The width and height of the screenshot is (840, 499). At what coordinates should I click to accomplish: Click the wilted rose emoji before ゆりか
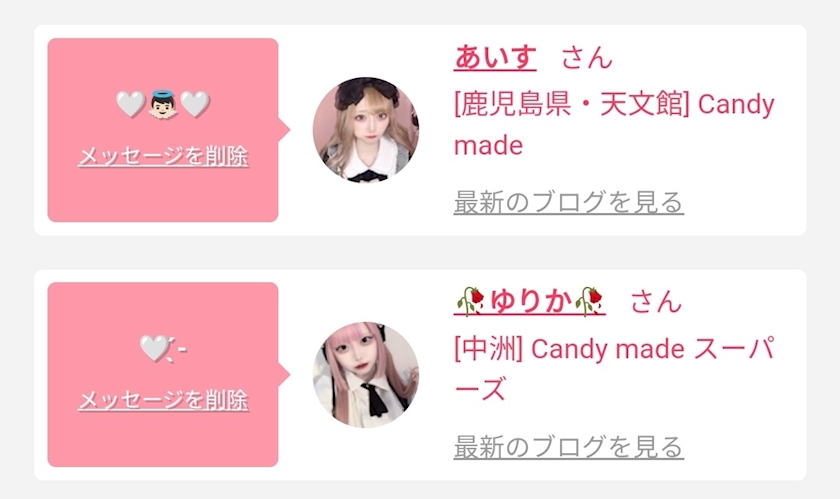[x=470, y=301]
